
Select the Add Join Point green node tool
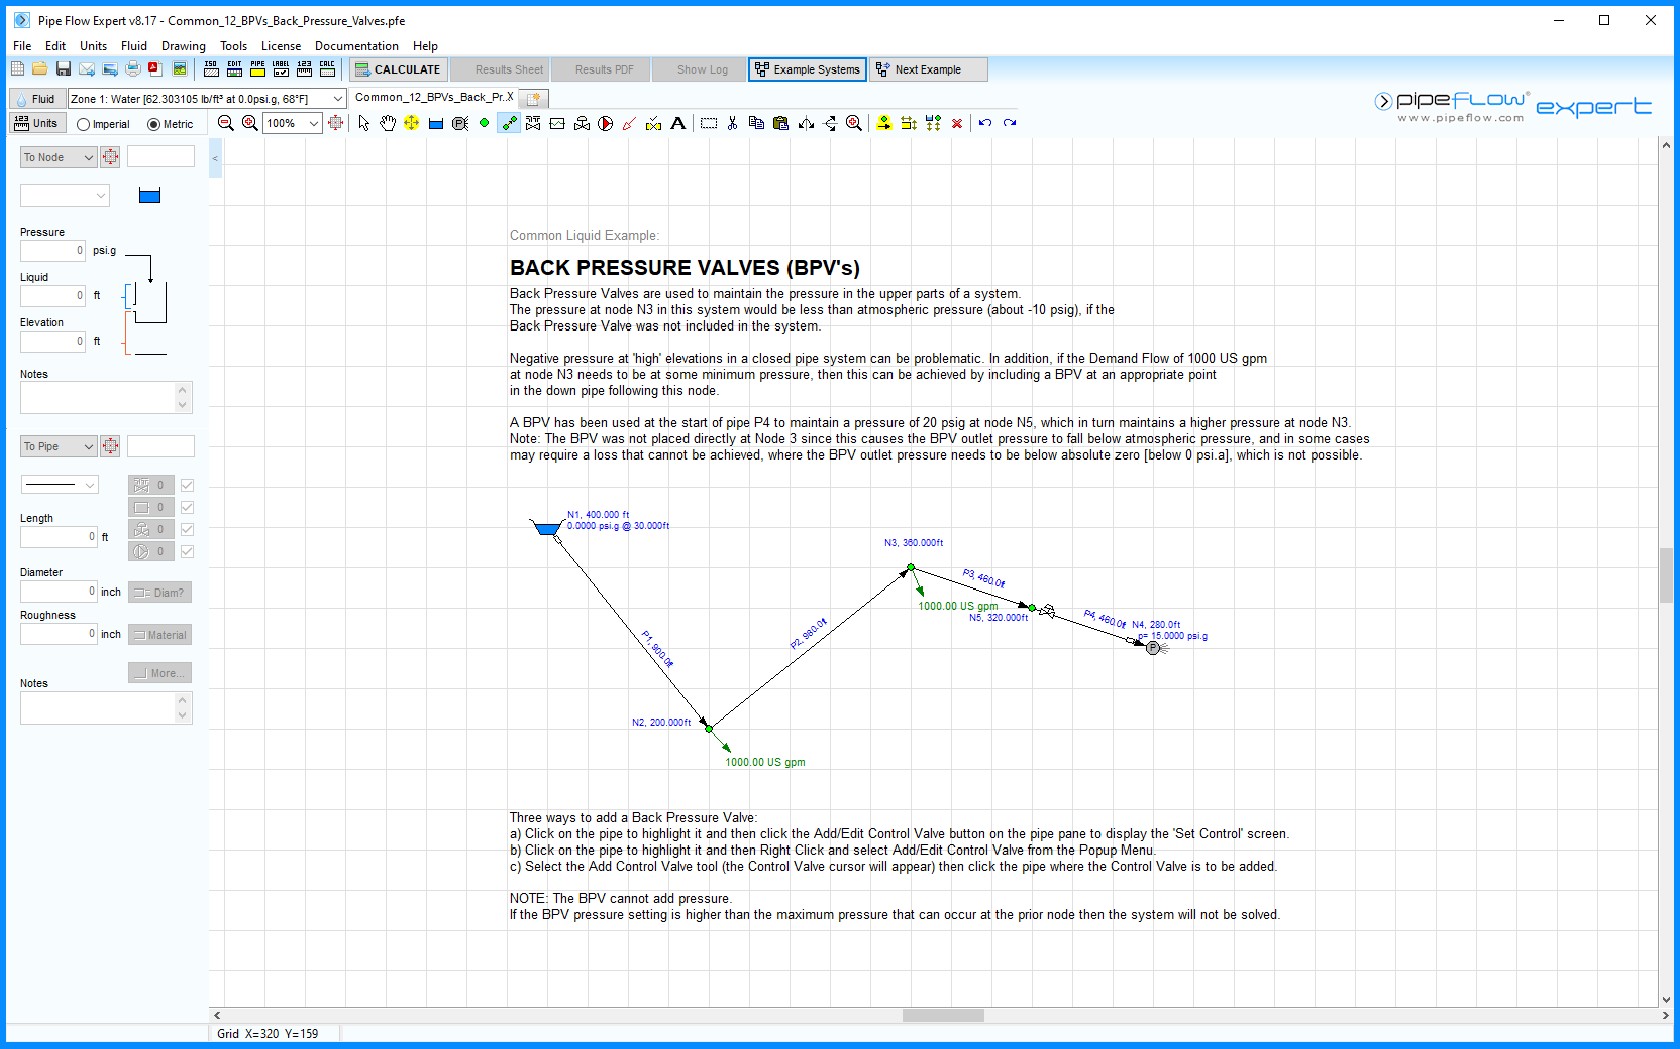[484, 123]
